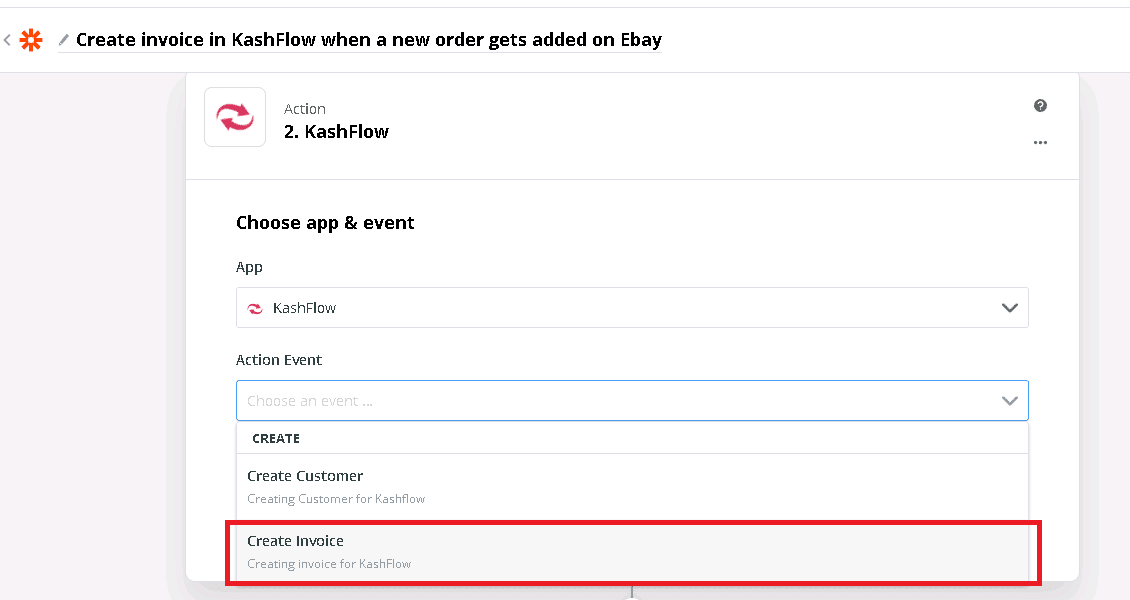Click the "App" field label
The width and height of the screenshot is (1130, 600).
coord(249,267)
